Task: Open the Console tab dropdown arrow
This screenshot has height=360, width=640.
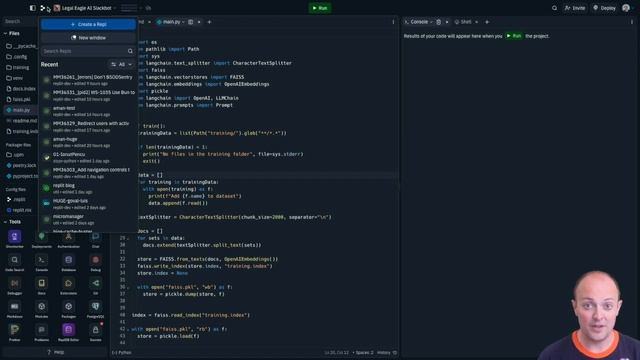Action: click(x=431, y=22)
